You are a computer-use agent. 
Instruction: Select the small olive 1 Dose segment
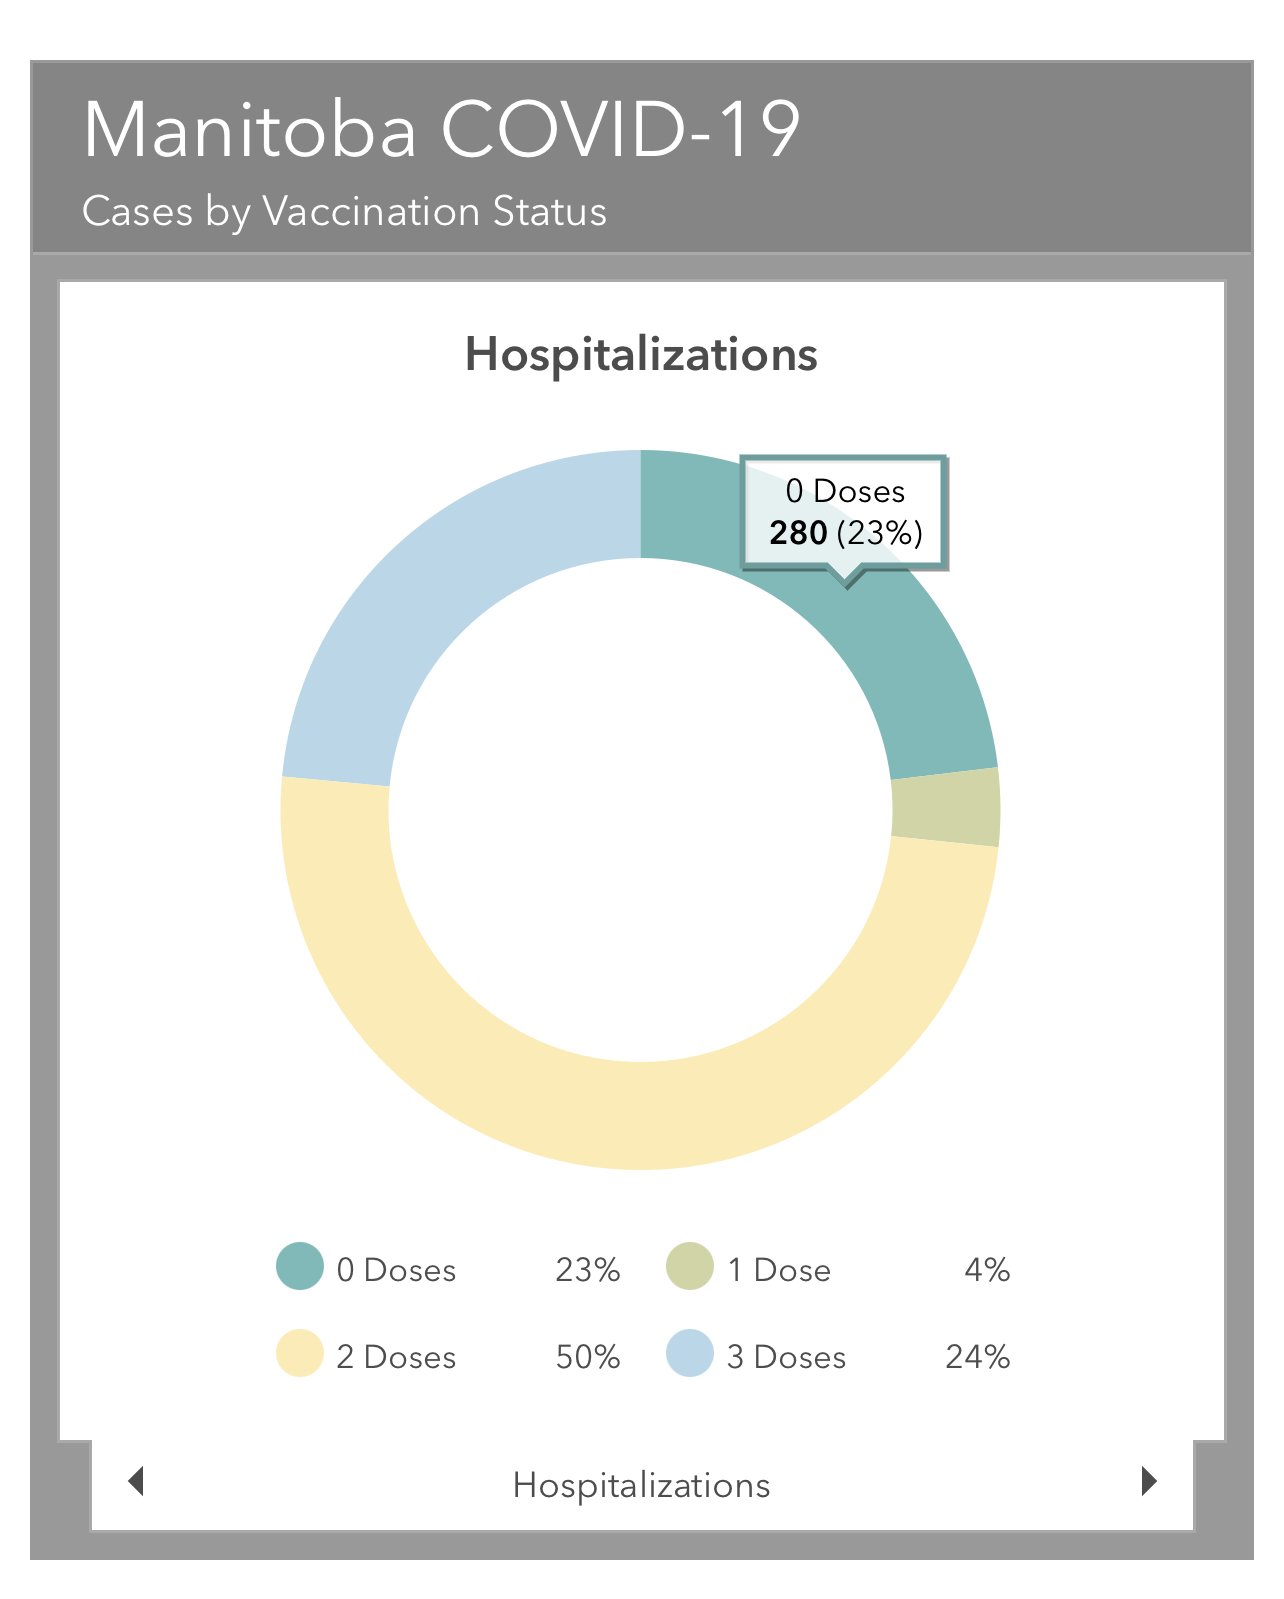pos(945,808)
